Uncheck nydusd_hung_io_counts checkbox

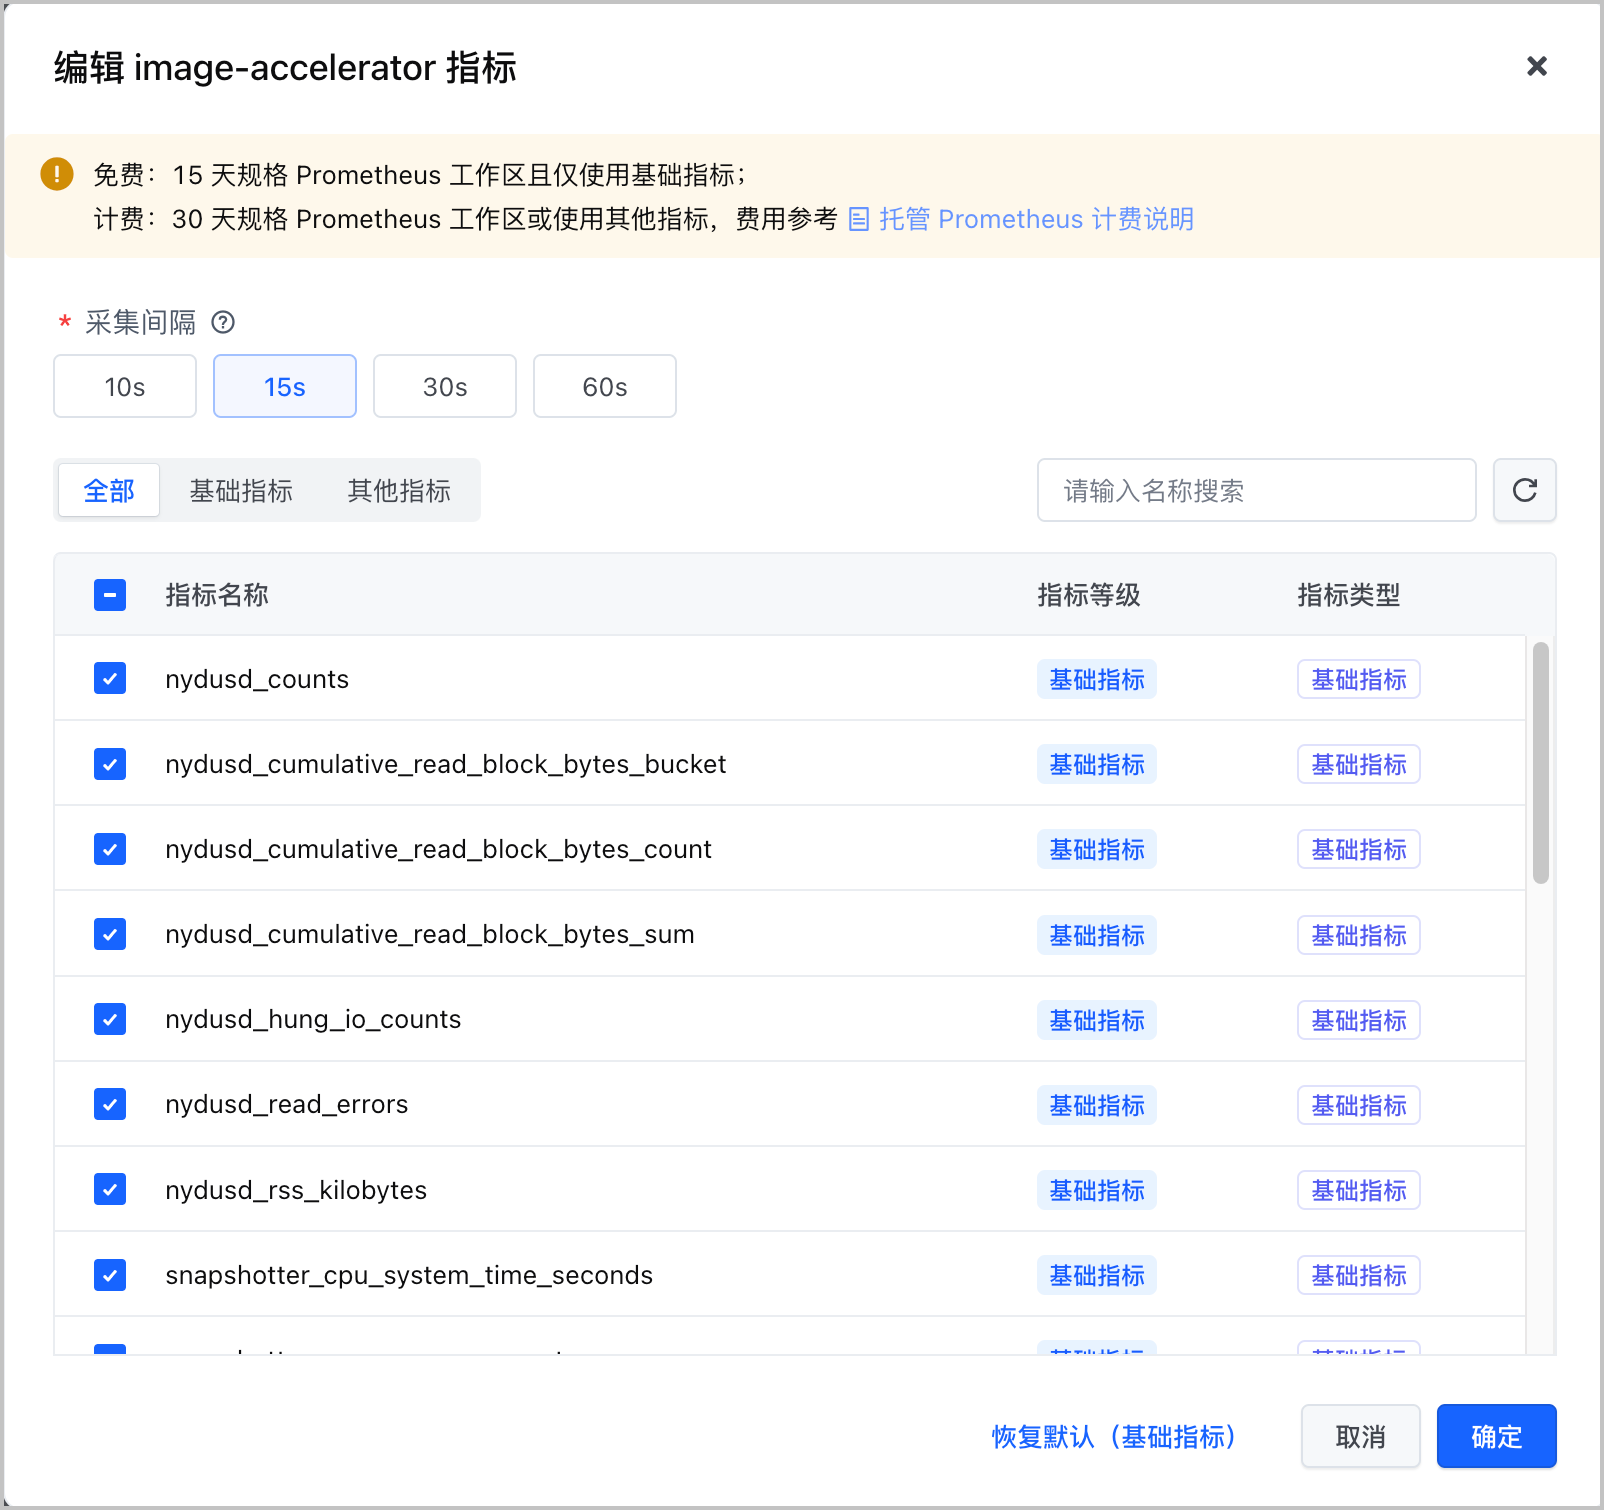click(110, 1019)
